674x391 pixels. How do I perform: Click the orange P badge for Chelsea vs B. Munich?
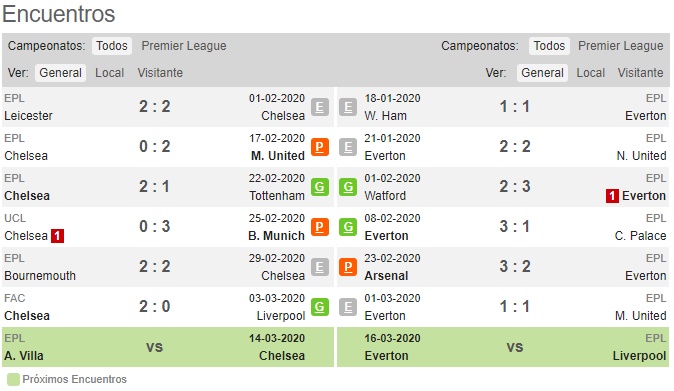click(x=319, y=227)
